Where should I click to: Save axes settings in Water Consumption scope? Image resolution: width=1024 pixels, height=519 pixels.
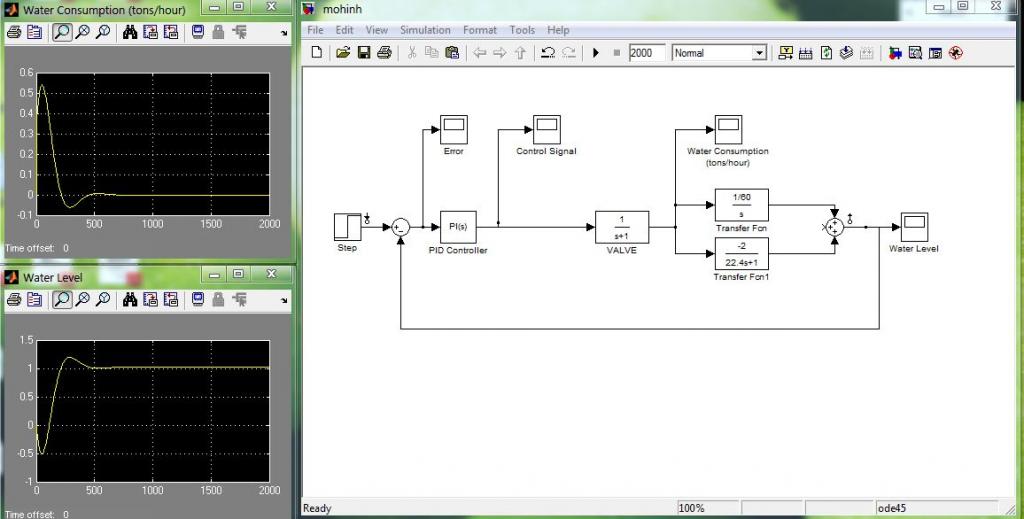150,32
